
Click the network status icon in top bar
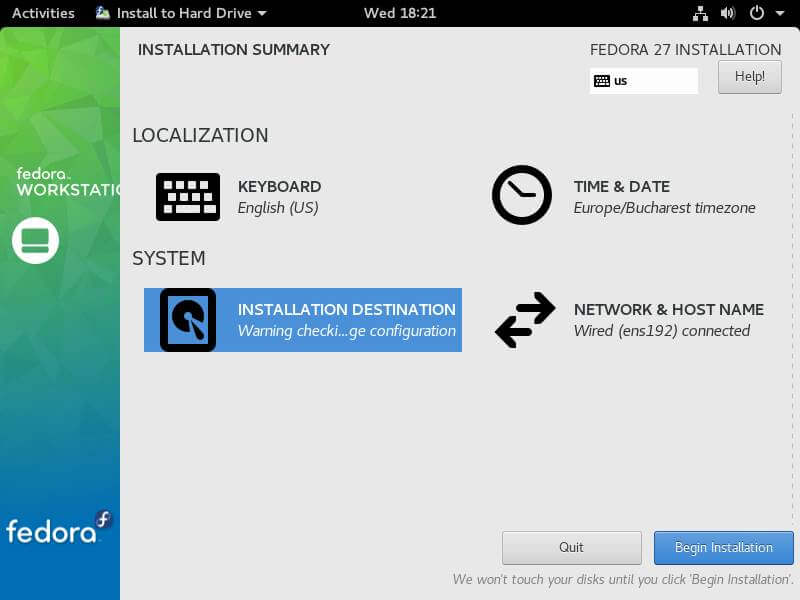coord(700,13)
